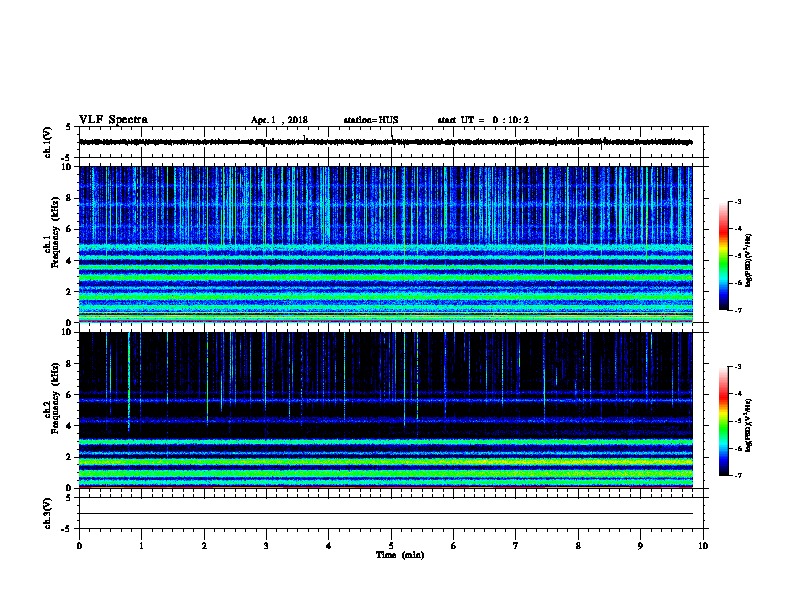792x612 pixels.
Task: Click the "5" voltage tick on ch.1(V) axis
Action: [68, 127]
